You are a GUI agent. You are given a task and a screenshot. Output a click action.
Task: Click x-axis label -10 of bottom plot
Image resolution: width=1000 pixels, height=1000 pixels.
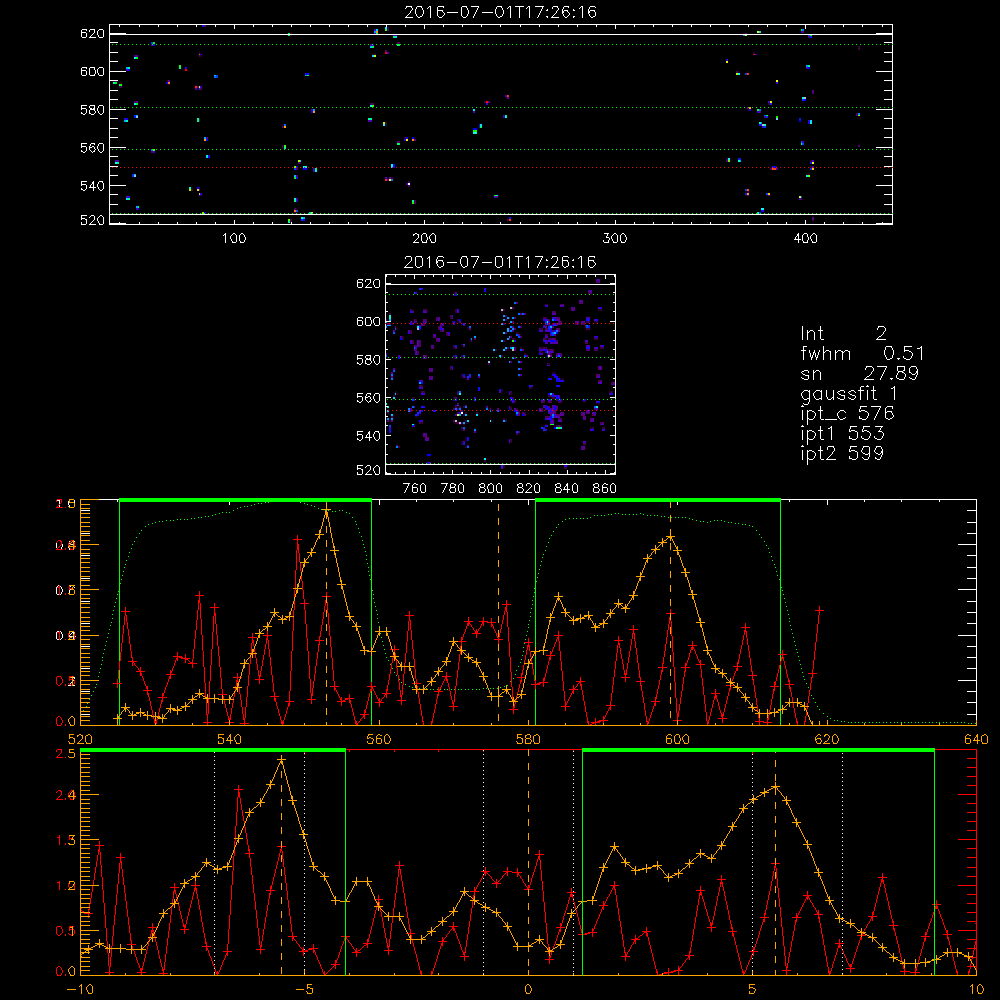tap(80, 990)
